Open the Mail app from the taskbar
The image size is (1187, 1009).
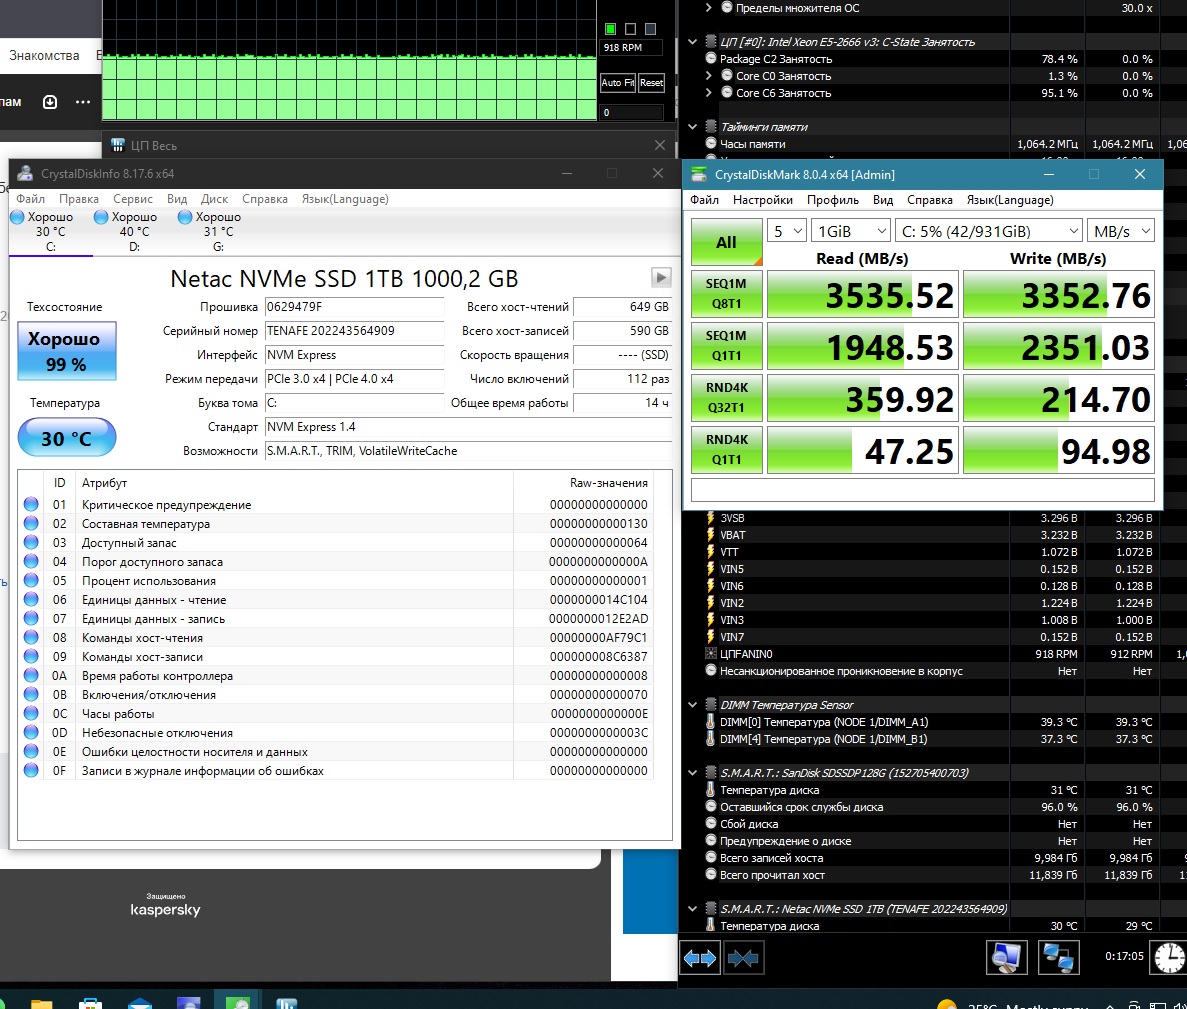click(x=140, y=1003)
